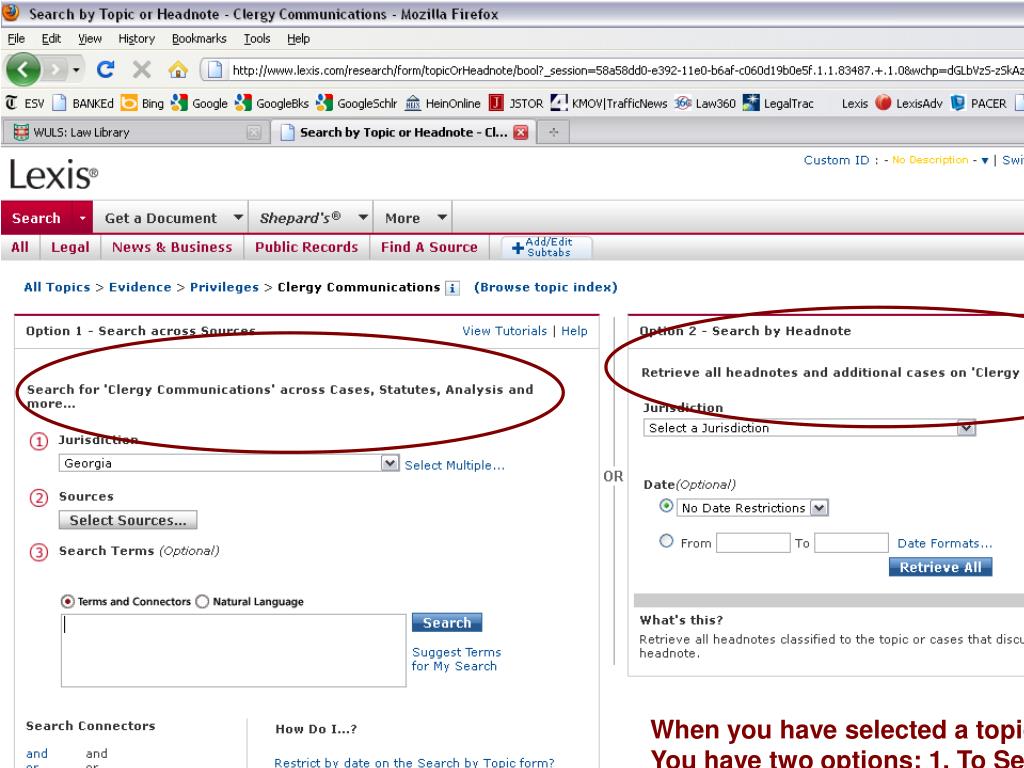The width and height of the screenshot is (1024, 768).
Task: Click the Lexis logo
Action: (54, 174)
